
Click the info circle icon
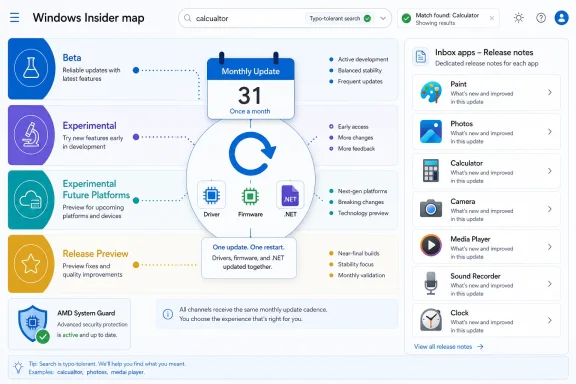tap(168, 314)
